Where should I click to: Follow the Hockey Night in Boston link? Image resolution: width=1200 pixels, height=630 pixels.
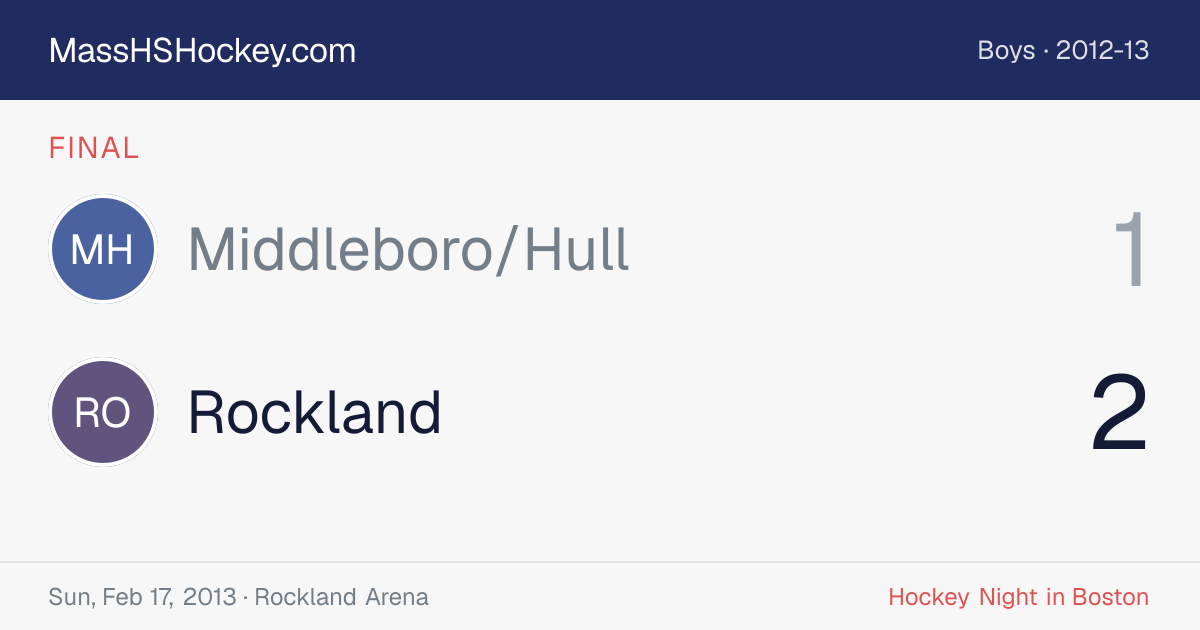point(1018,597)
